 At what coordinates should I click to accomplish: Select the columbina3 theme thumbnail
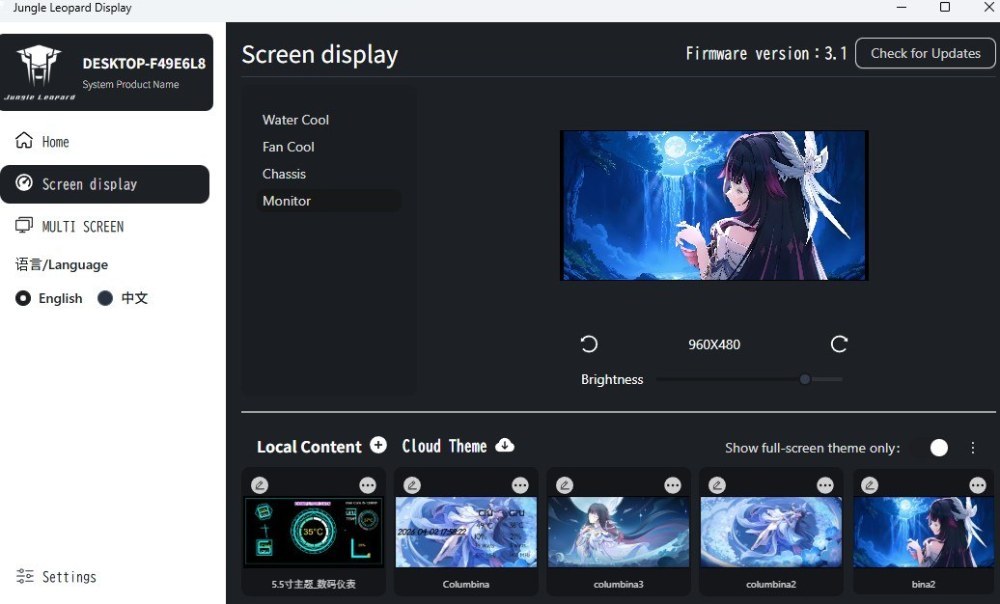tap(619, 532)
